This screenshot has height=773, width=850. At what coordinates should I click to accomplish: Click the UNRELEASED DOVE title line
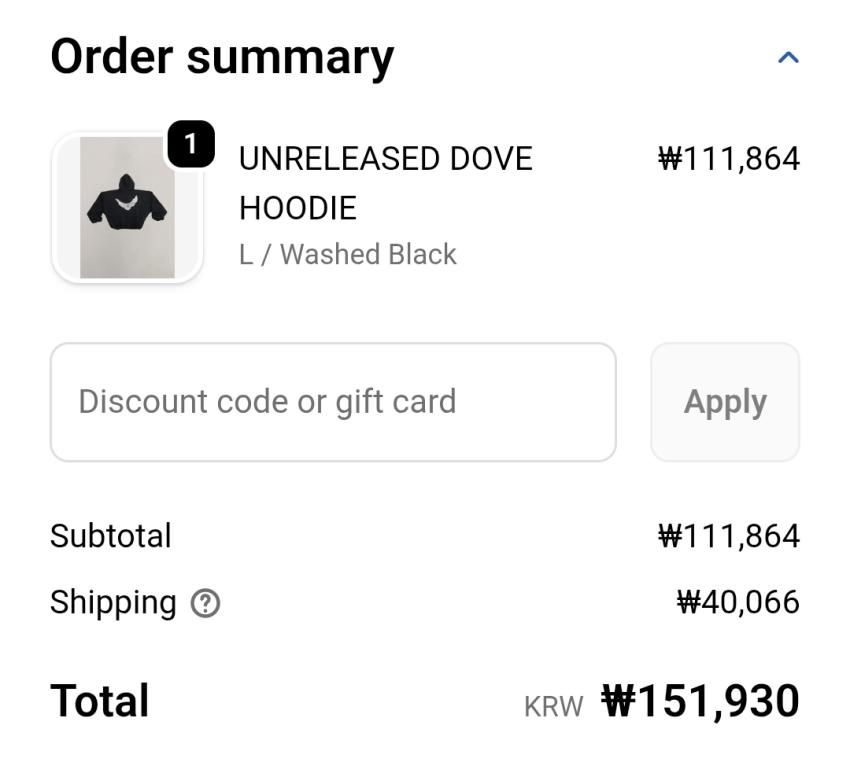[385, 159]
